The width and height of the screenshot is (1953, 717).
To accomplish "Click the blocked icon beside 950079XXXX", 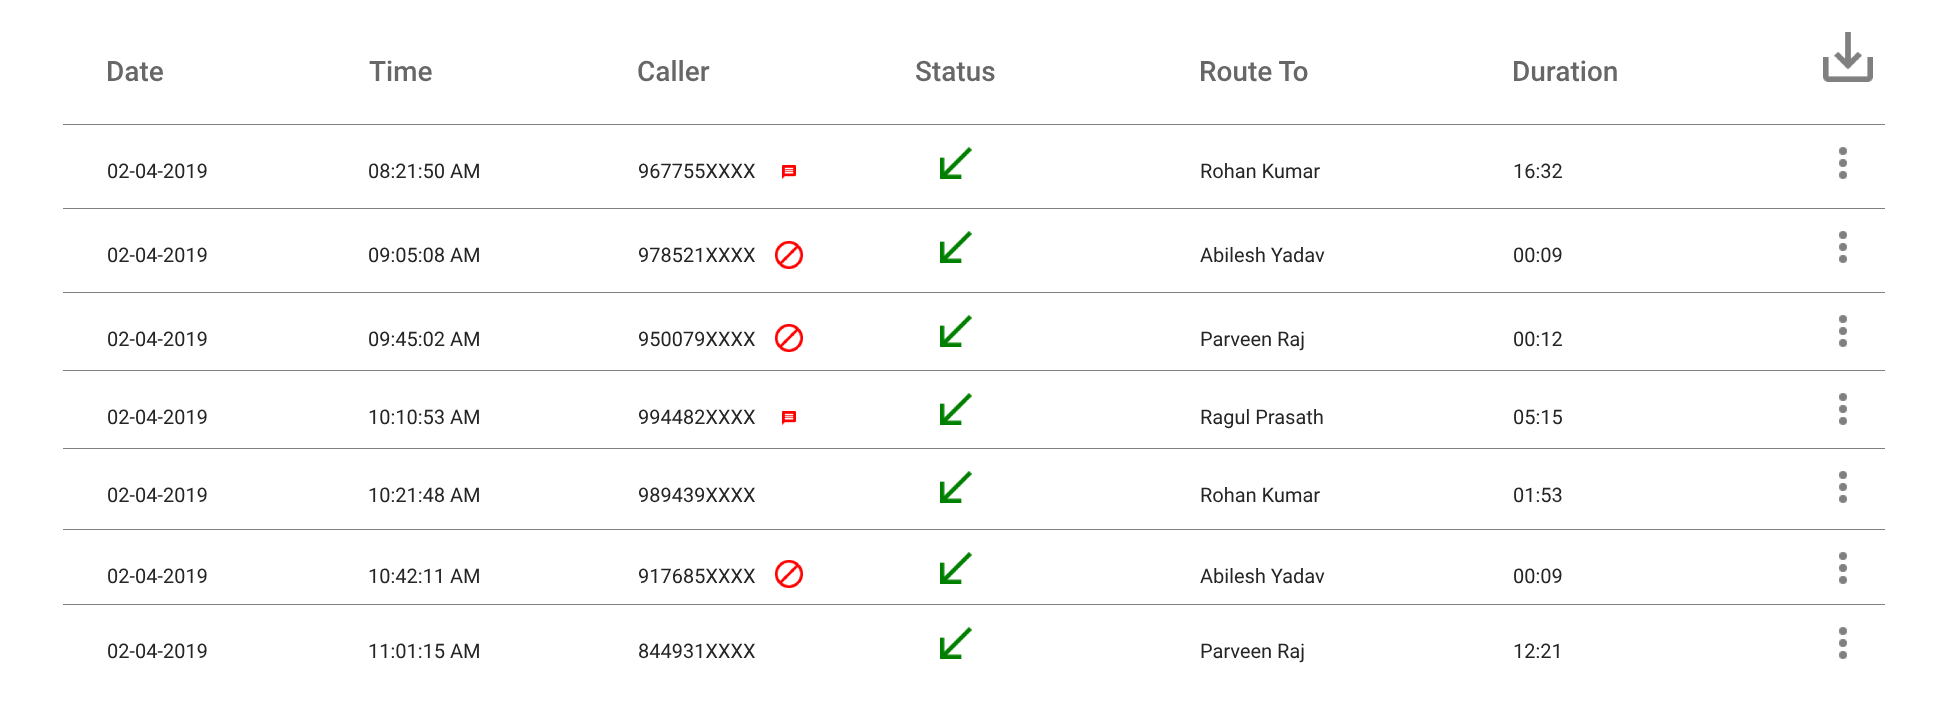I will (790, 339).
